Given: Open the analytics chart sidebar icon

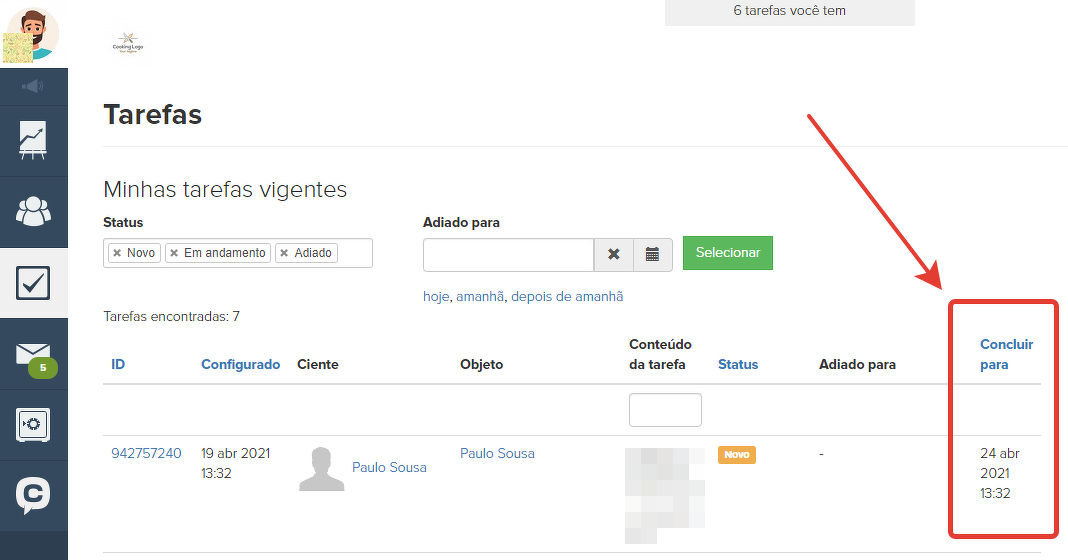Looking at the screenshot, I should (33, 141).
